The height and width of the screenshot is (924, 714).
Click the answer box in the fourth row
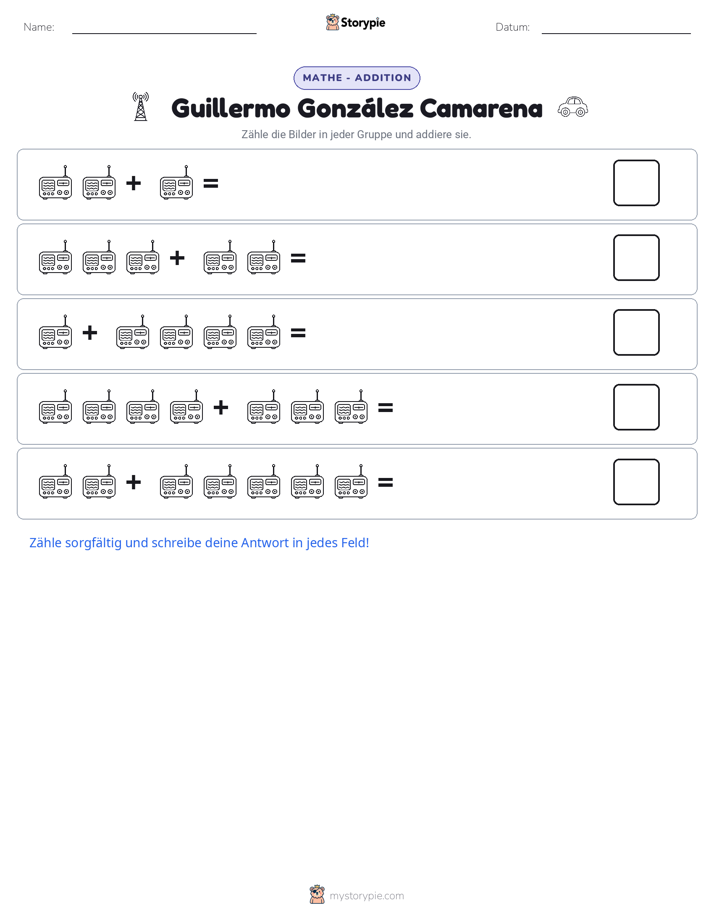(x=636, y=407)
